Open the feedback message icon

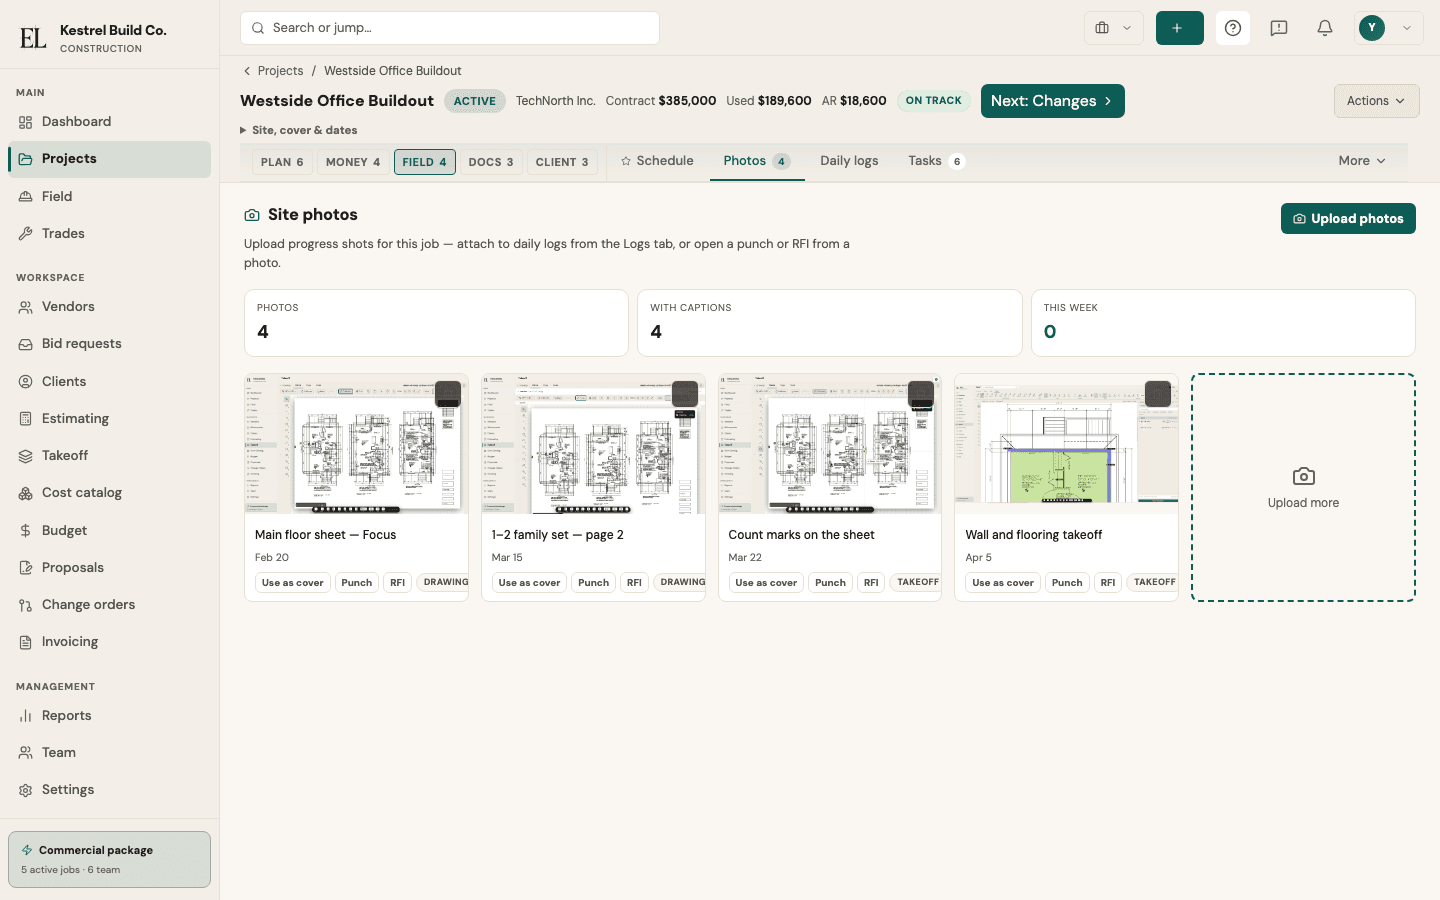coord(1279,28)
